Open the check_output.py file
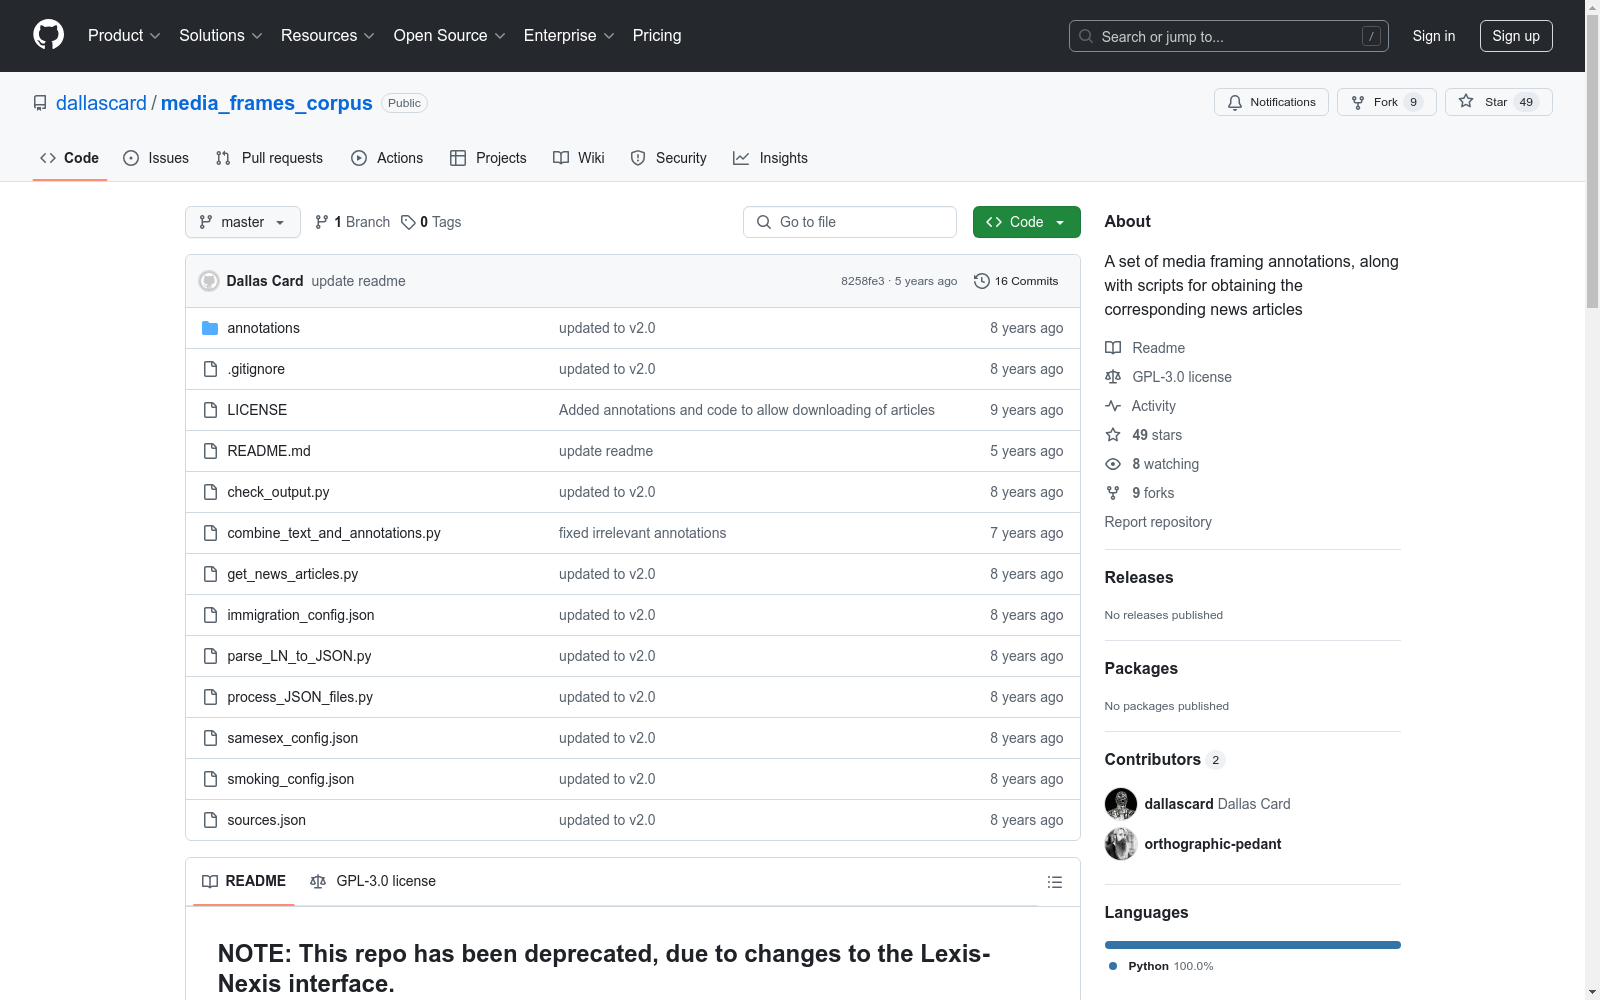 278,492
